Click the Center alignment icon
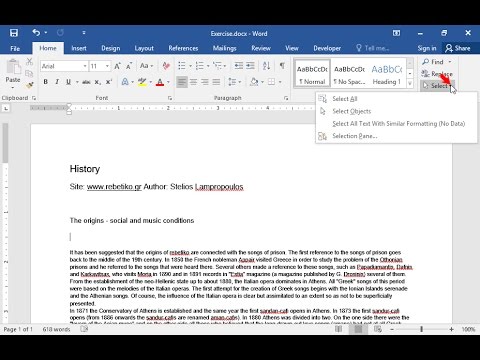 (x=193, y=82)
